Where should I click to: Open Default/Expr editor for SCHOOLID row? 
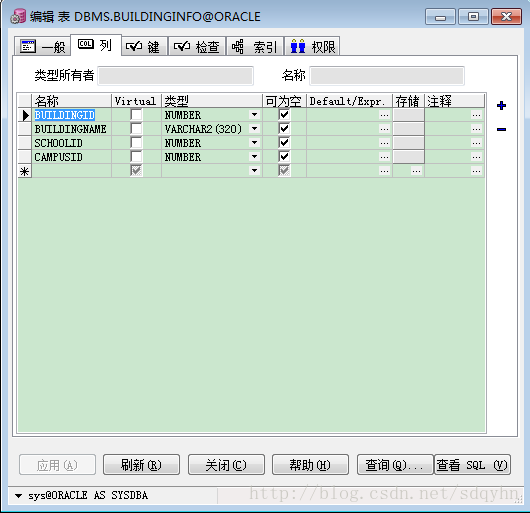tap(384, 143)
